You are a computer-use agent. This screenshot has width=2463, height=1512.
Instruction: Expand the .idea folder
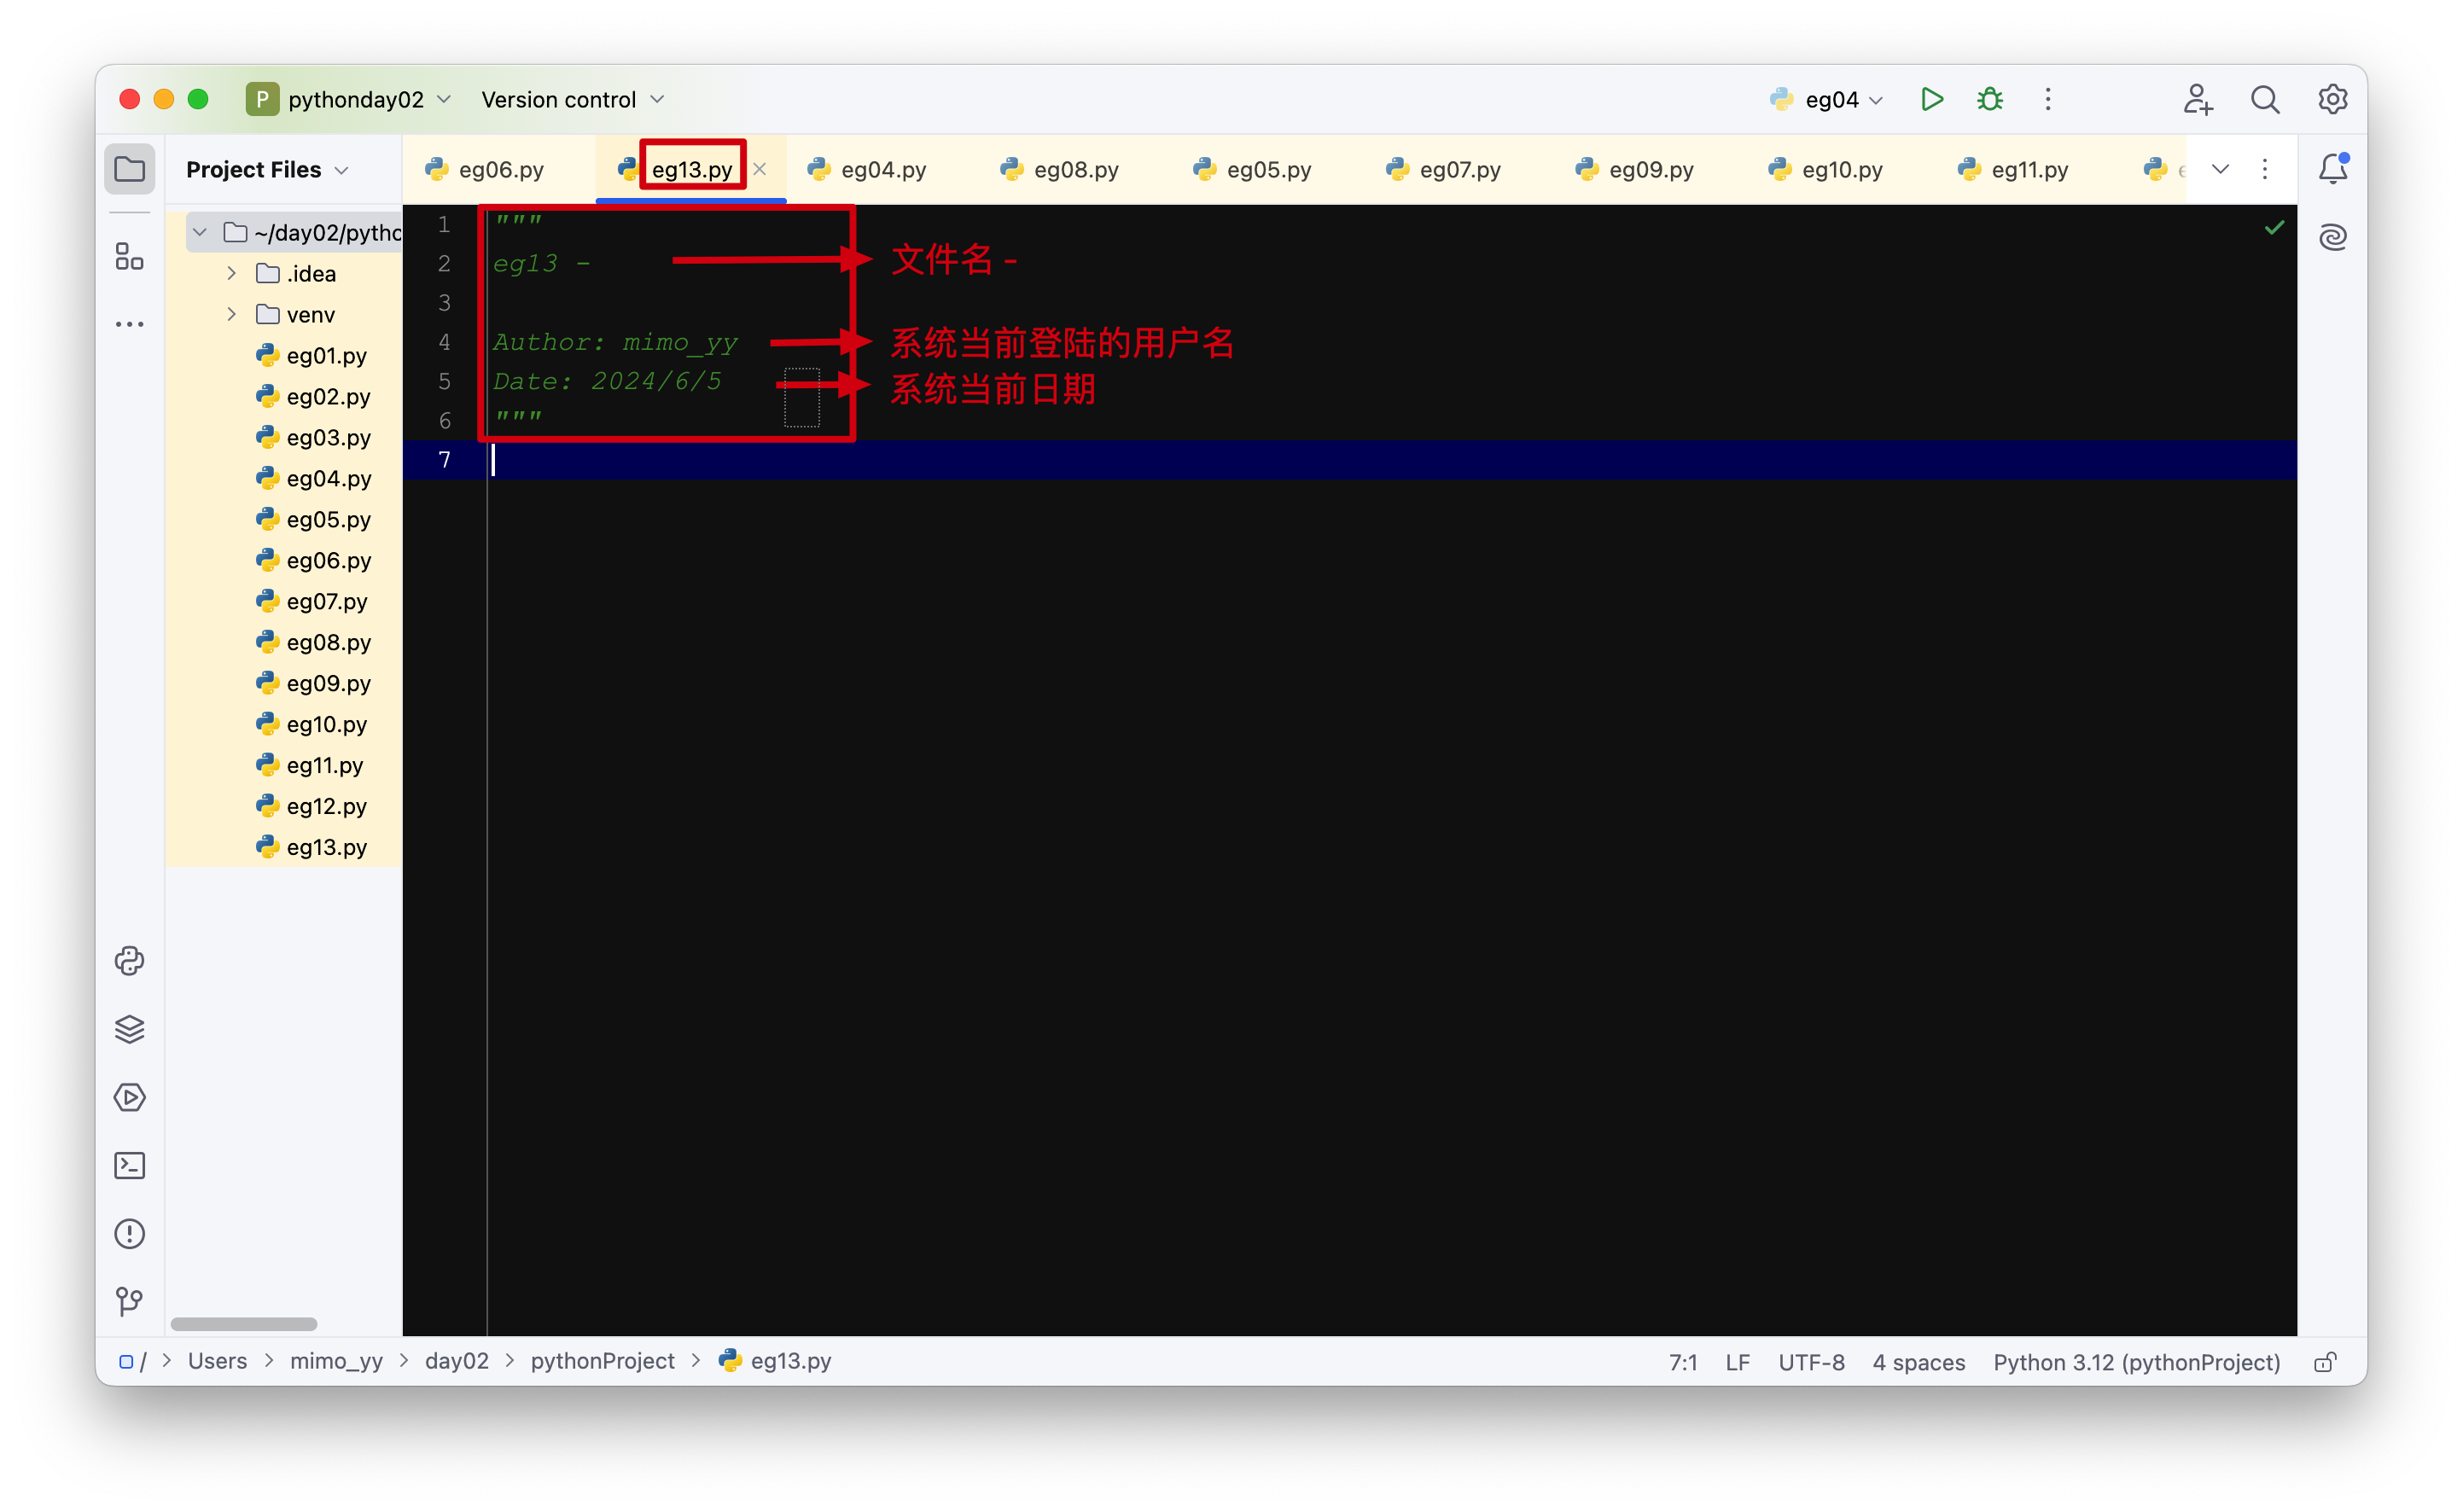231,273
